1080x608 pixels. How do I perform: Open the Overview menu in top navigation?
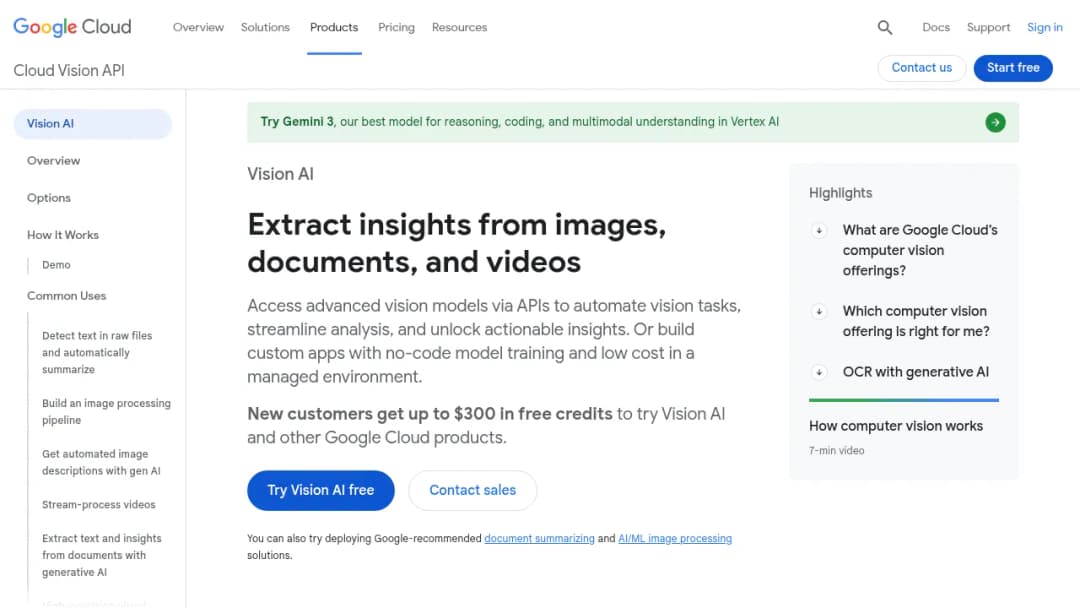[198, 28]
